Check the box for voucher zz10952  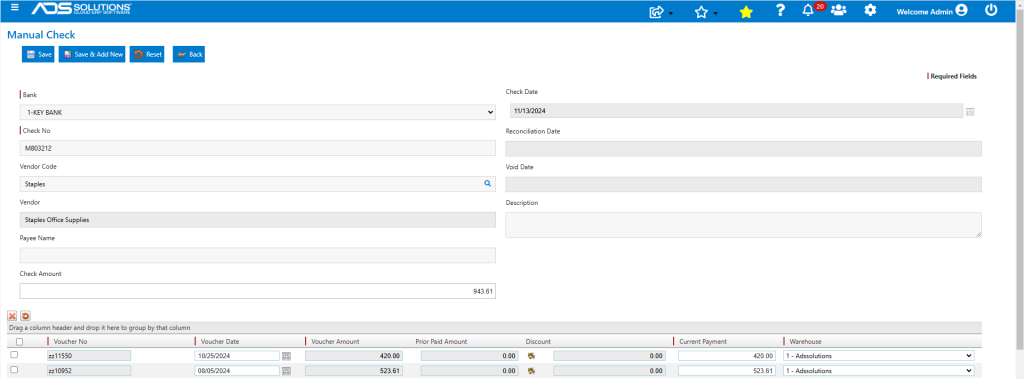click(x=14, y=370)
